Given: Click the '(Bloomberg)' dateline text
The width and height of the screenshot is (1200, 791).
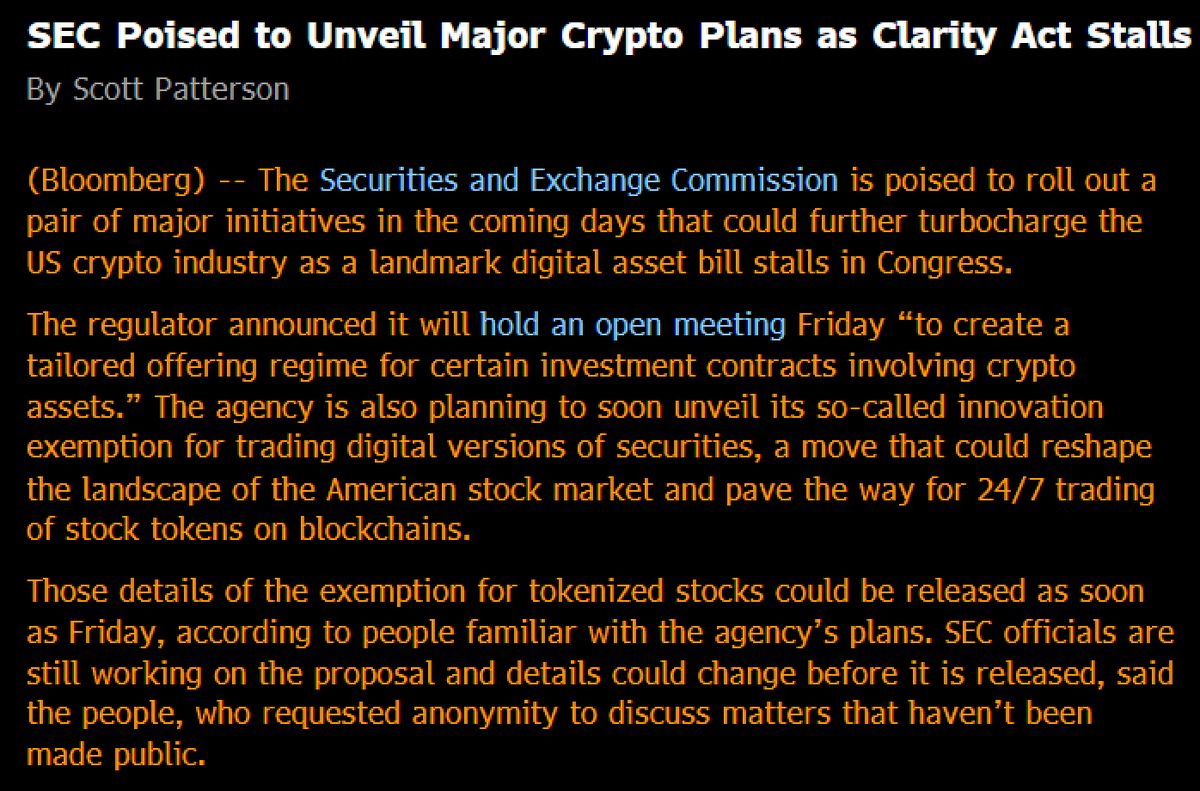Looking at the screenshot, I should pos(116,181).
